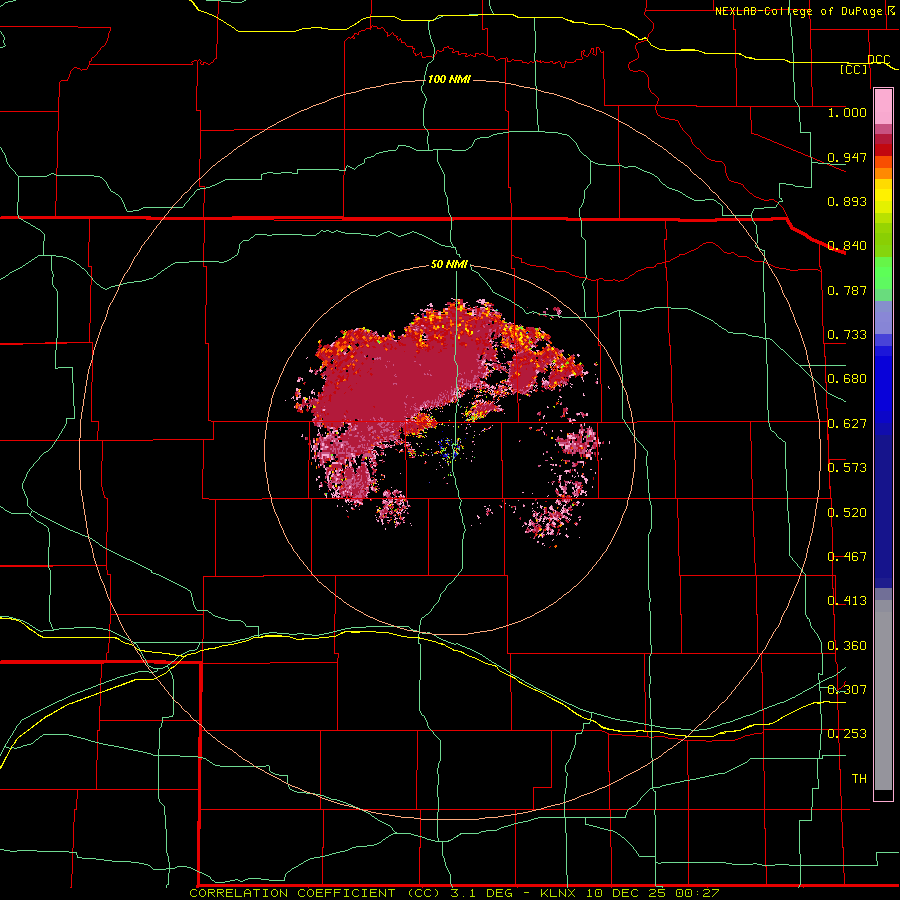The width and height of the screenshot is (900, 900).
Task: Select the 0.573 scale value
Action: coord(847,468)
